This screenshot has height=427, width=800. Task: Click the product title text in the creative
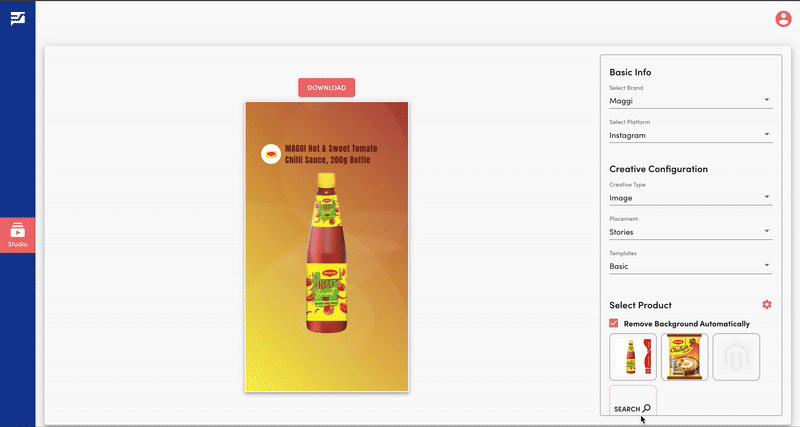click(331, 154)
